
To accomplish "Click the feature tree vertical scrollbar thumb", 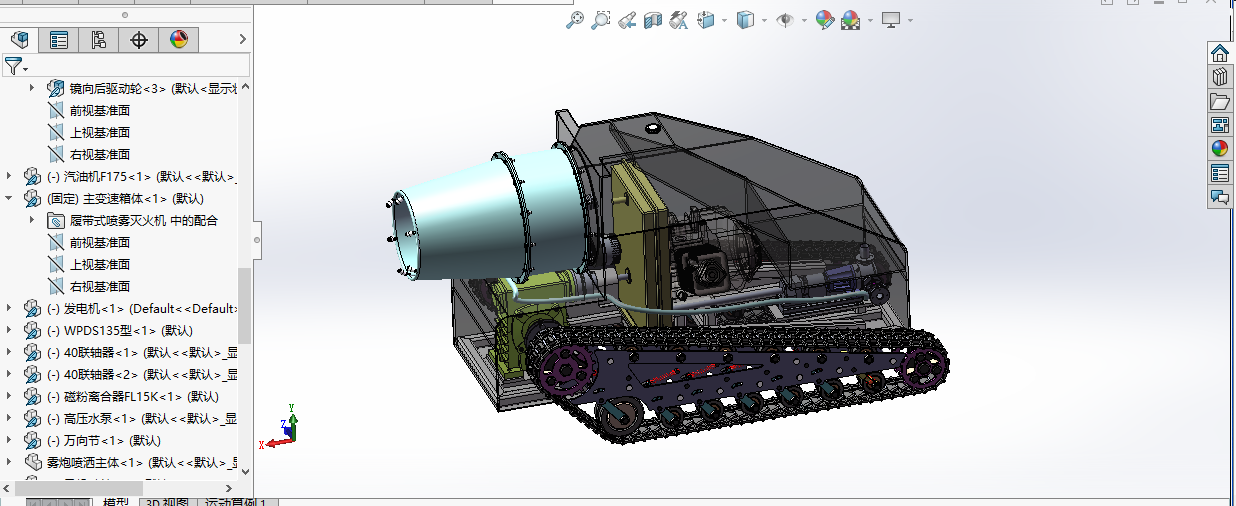I will tap(244, 305).
